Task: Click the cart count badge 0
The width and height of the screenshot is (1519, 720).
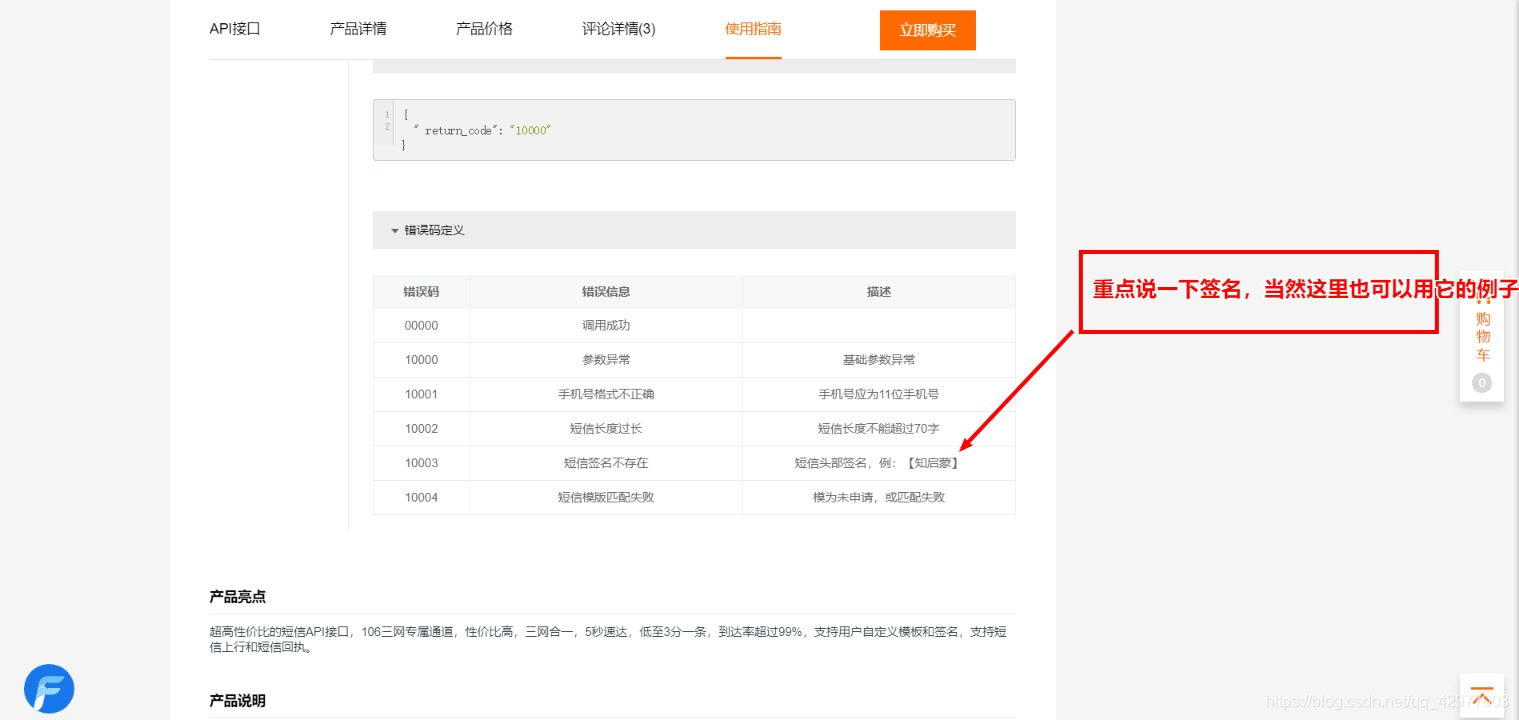Action: 1482,383
